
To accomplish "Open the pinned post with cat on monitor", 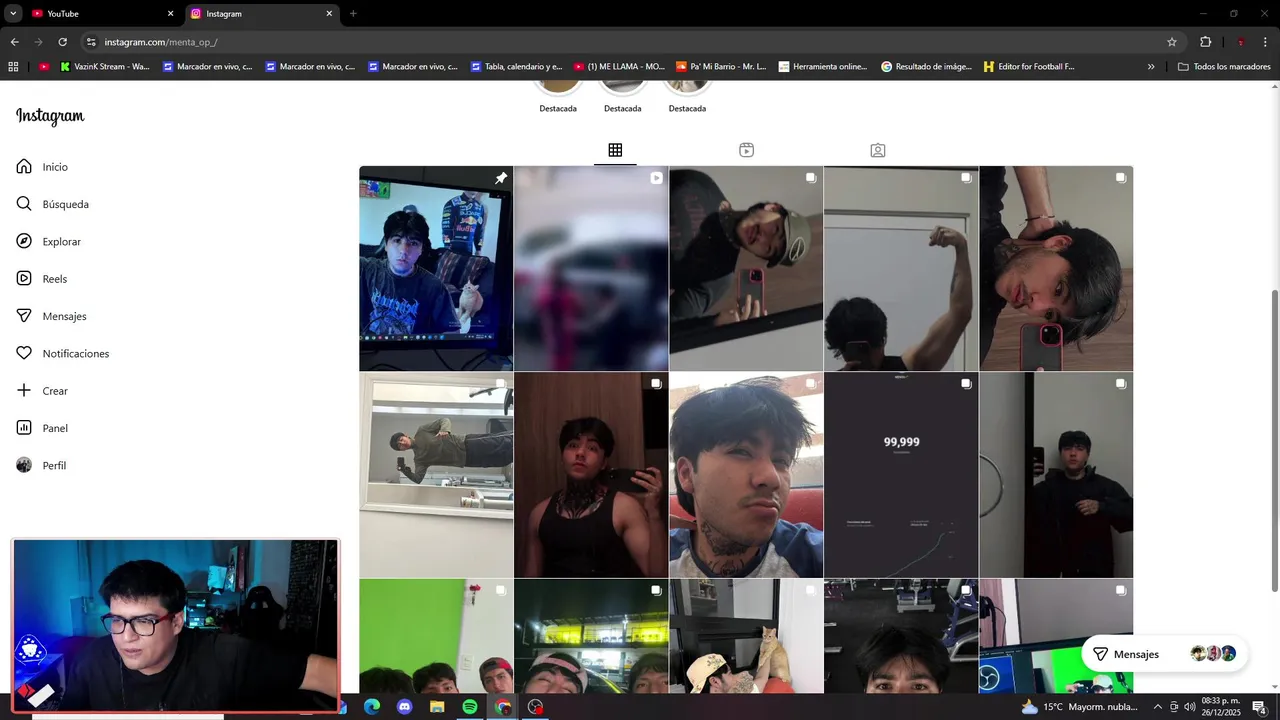I will pos(436,268).
